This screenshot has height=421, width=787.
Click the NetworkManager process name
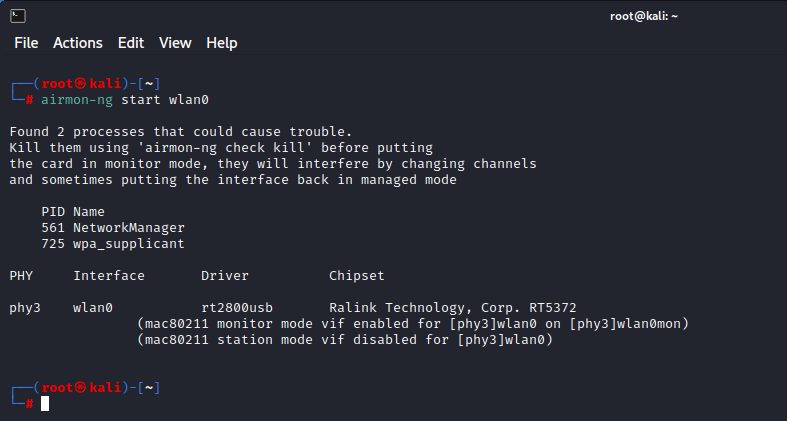point(129,228)
